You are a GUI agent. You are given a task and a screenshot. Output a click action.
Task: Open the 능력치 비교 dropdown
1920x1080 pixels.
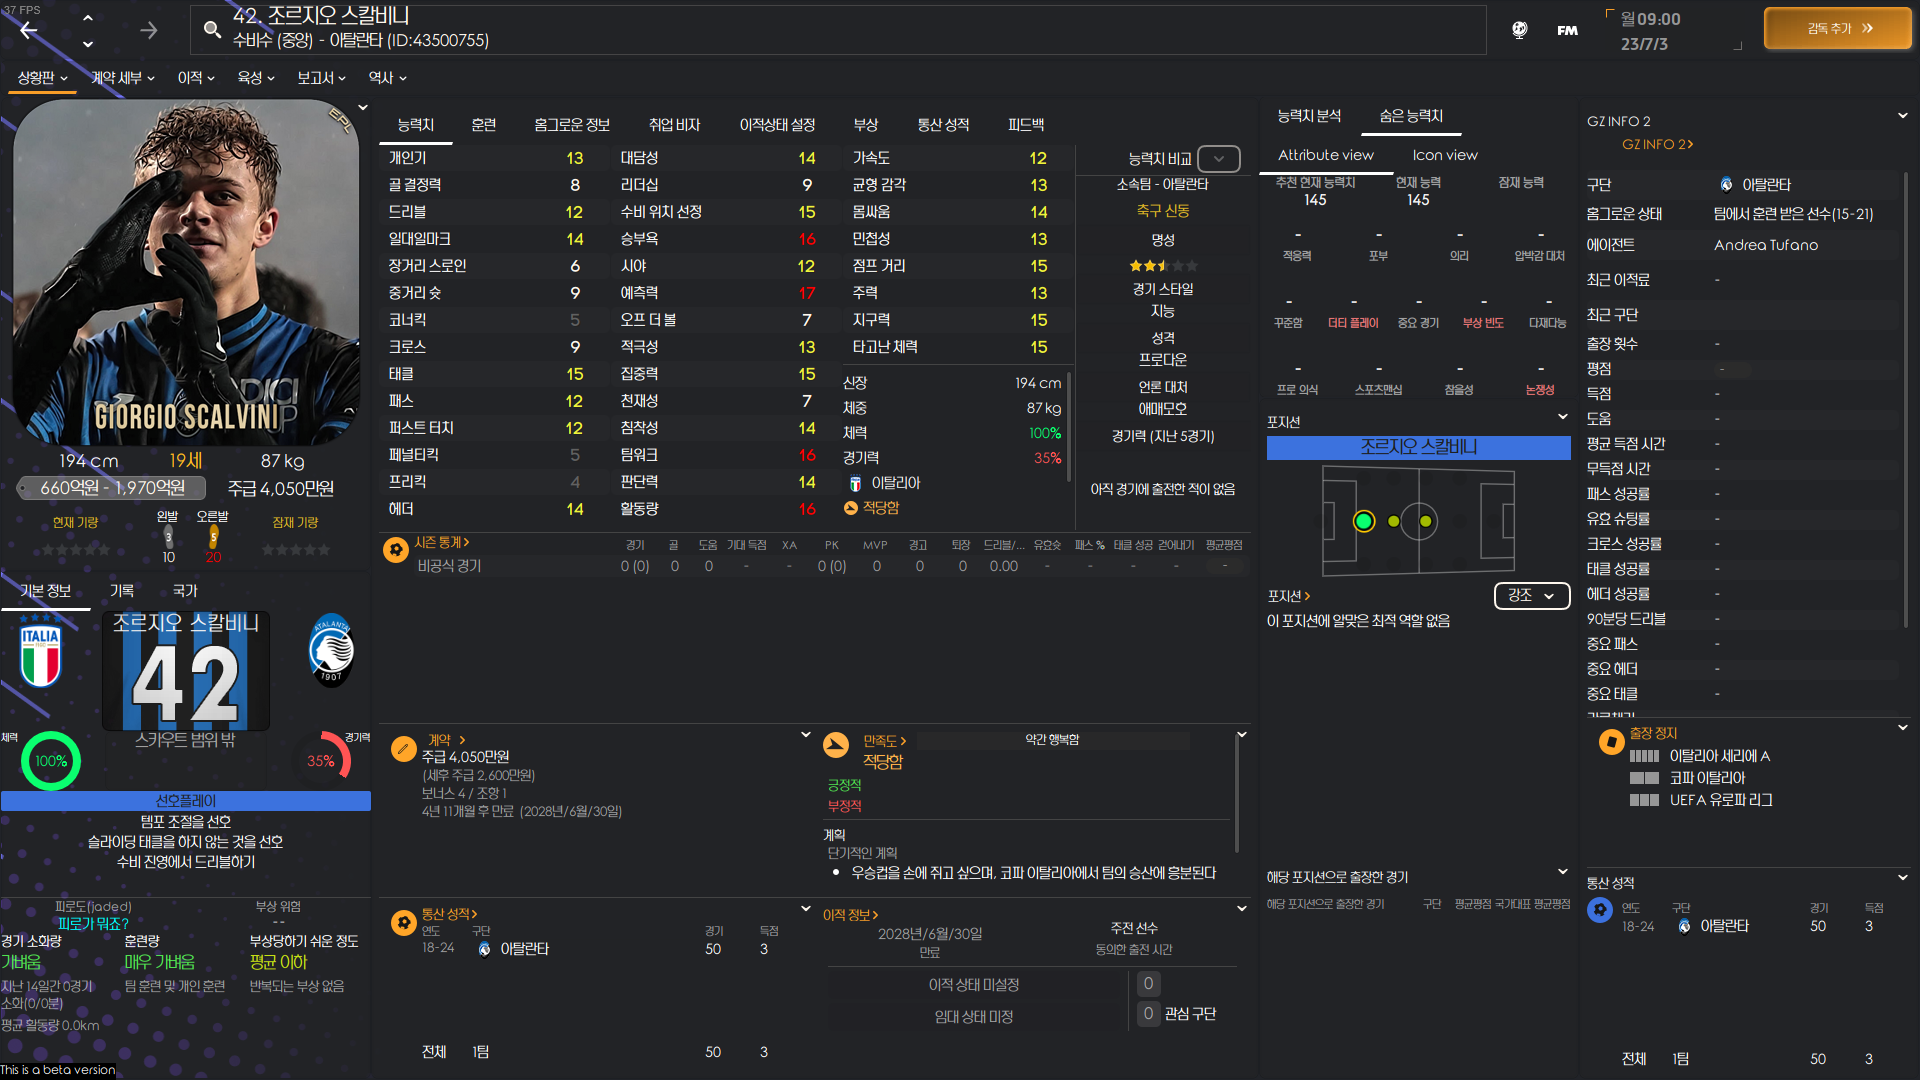click(1218, 158)
